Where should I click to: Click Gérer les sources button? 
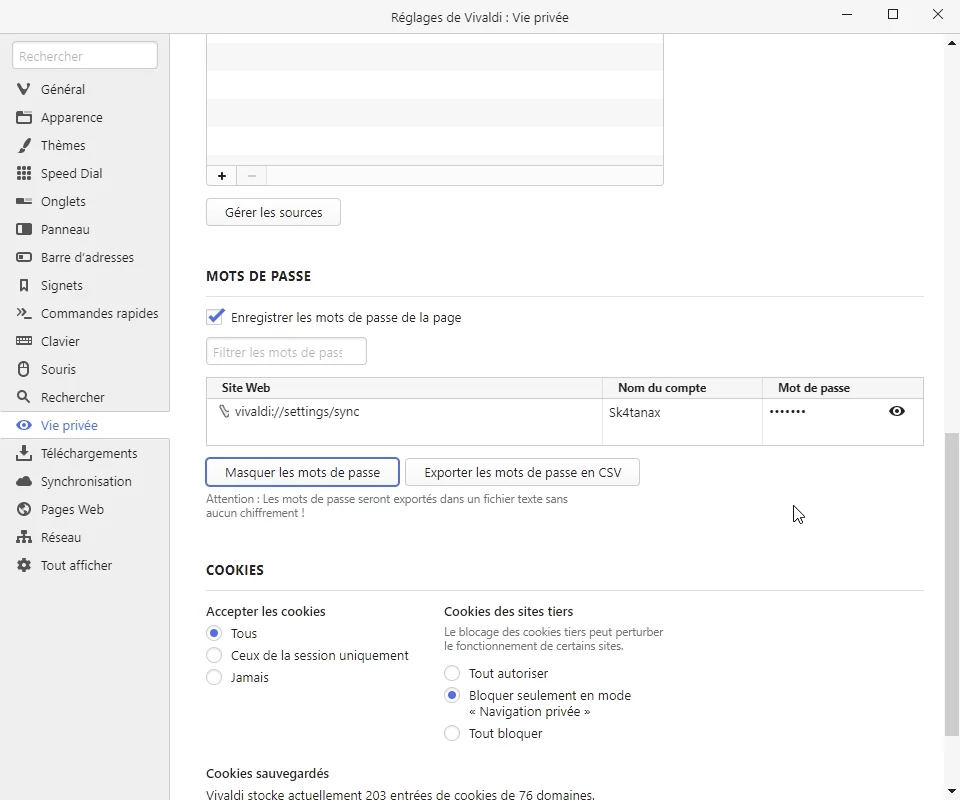click(273, 212)
